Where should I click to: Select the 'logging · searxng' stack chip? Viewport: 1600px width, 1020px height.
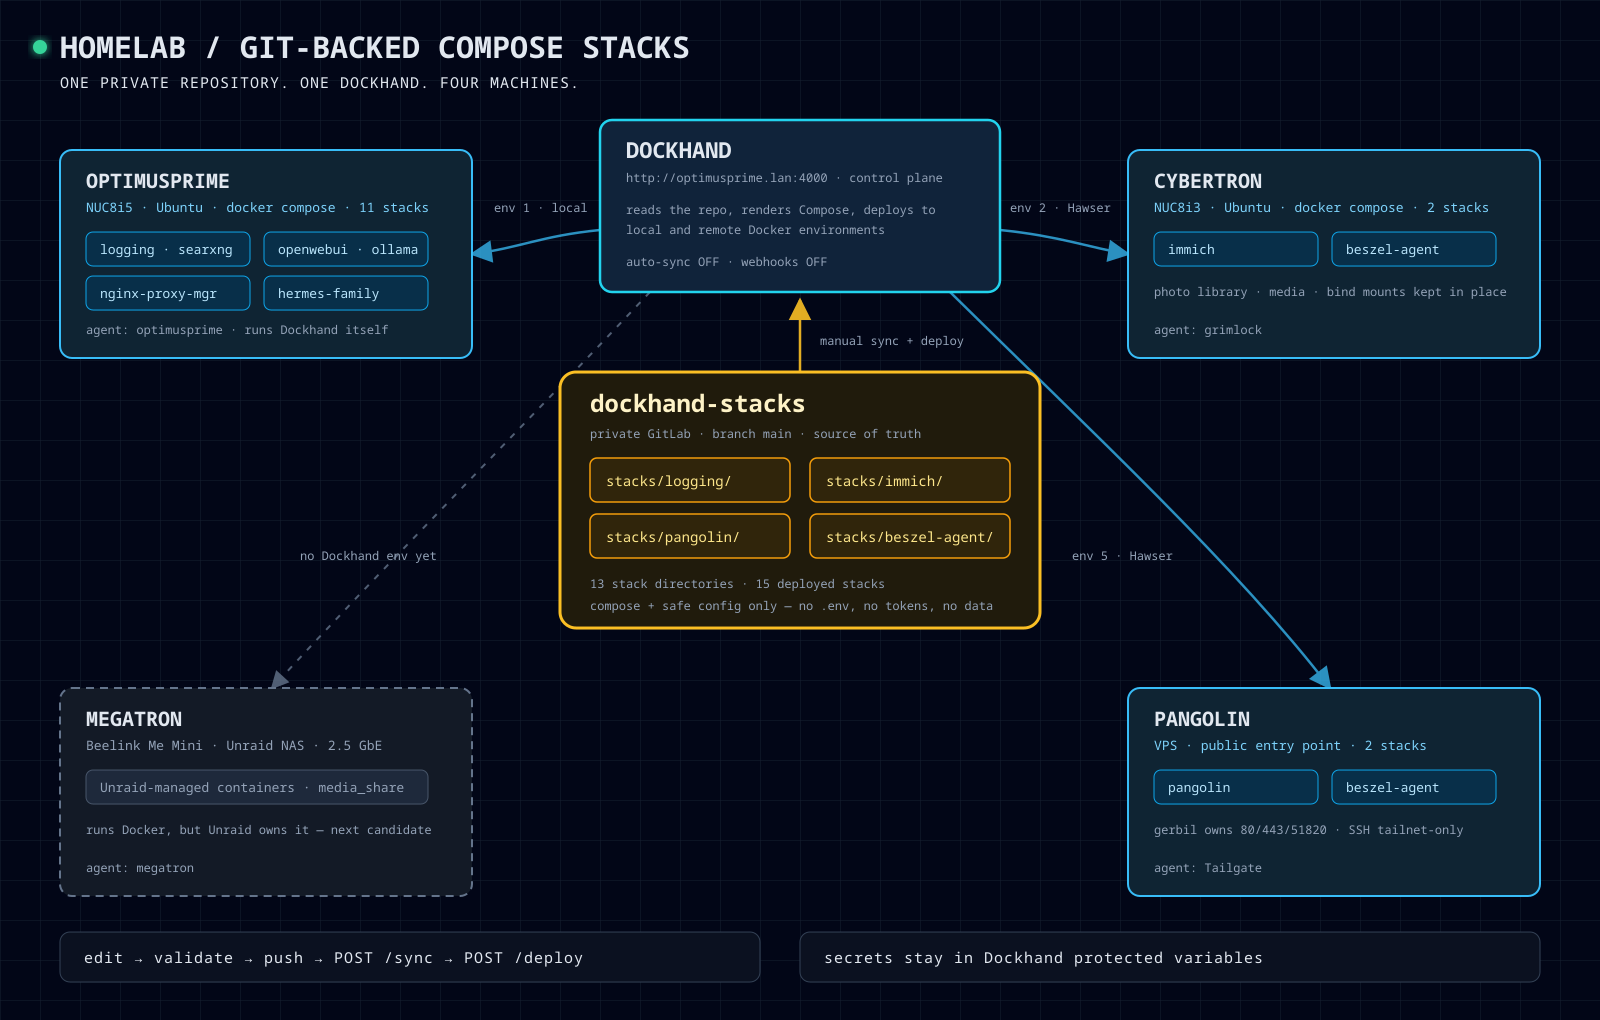click(168, 249)
